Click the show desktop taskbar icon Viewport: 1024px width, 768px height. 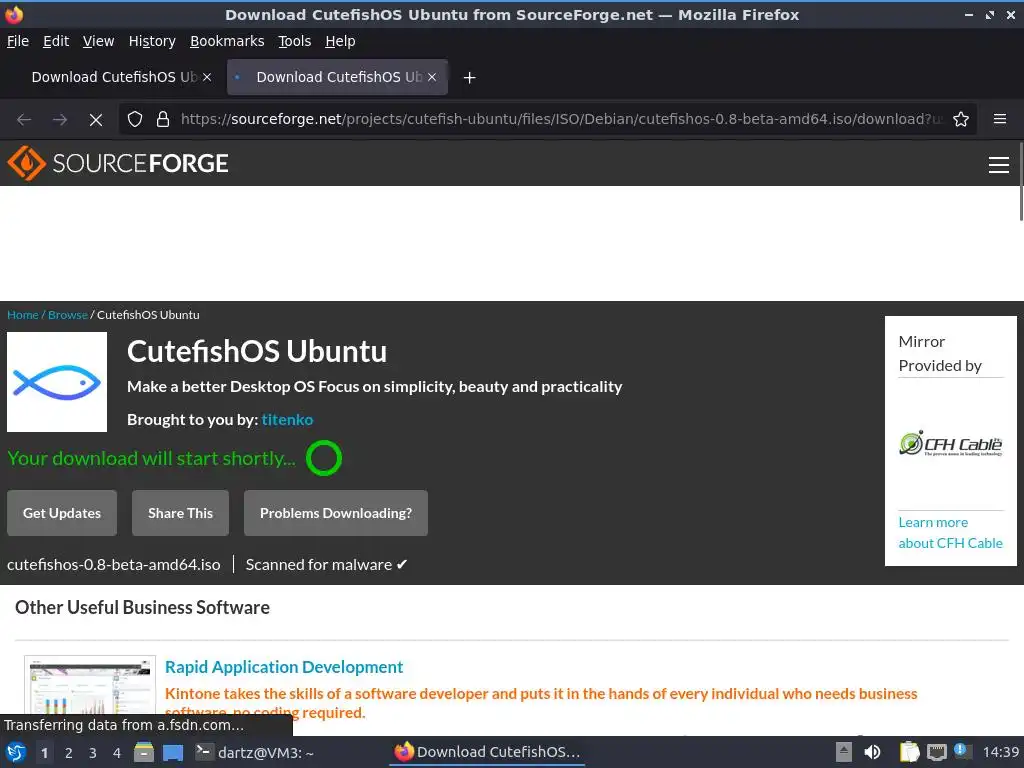pyautogui.click(x=172, y=752)
